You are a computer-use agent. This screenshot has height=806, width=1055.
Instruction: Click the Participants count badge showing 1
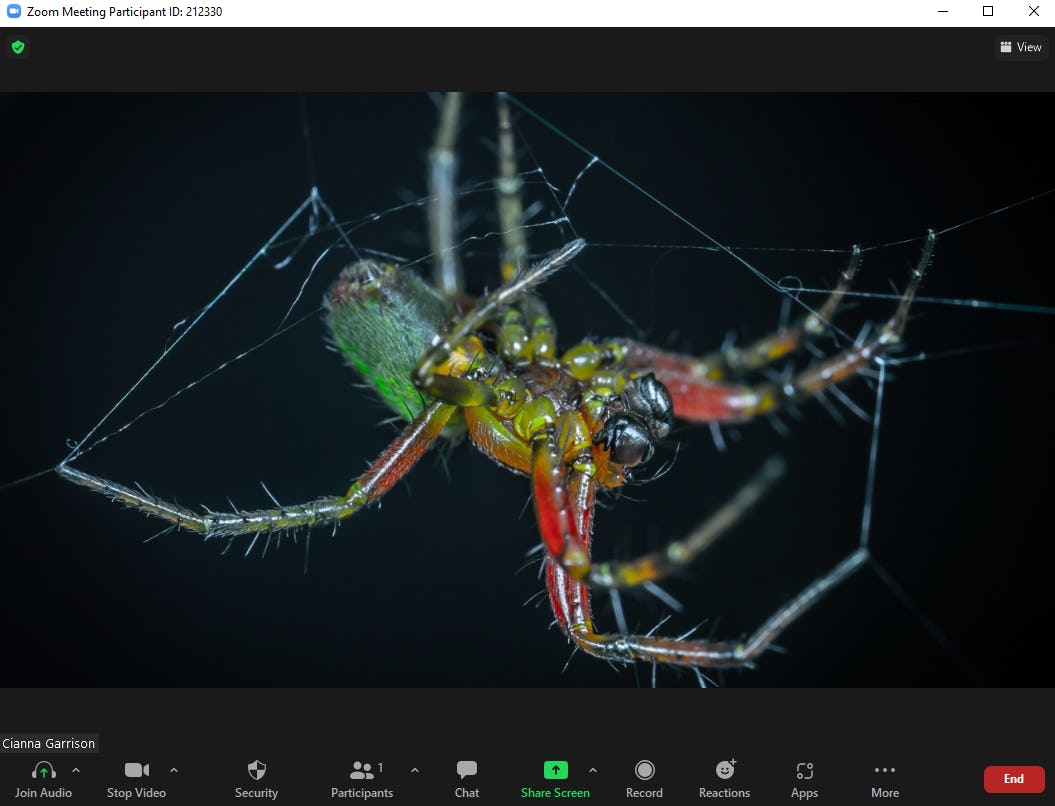point(380,768)
